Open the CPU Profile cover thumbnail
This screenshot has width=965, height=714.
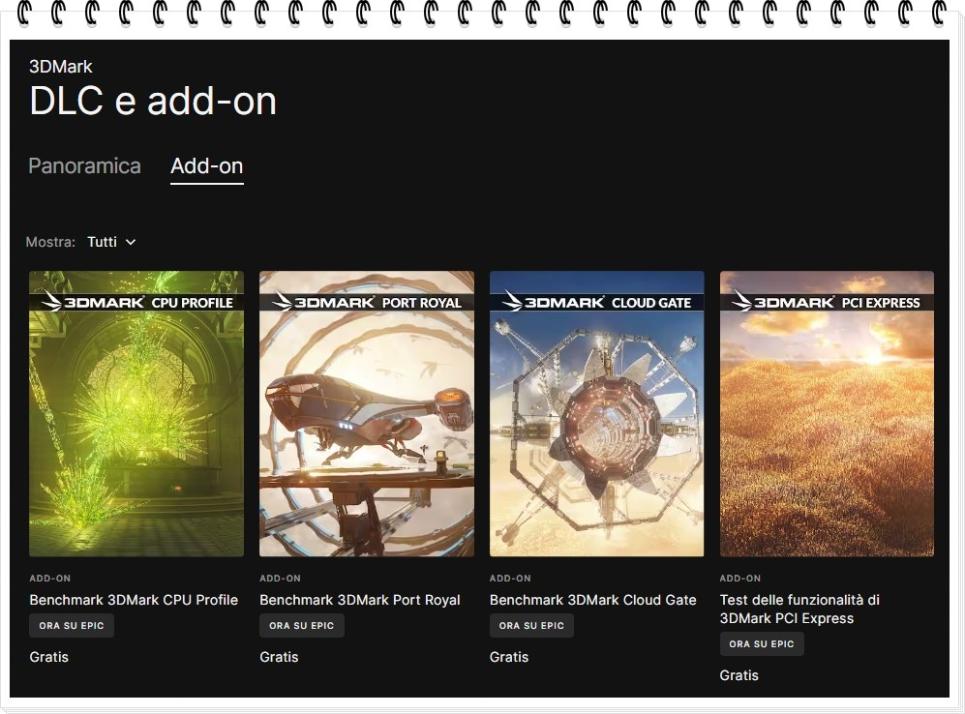tap(136, 414)
